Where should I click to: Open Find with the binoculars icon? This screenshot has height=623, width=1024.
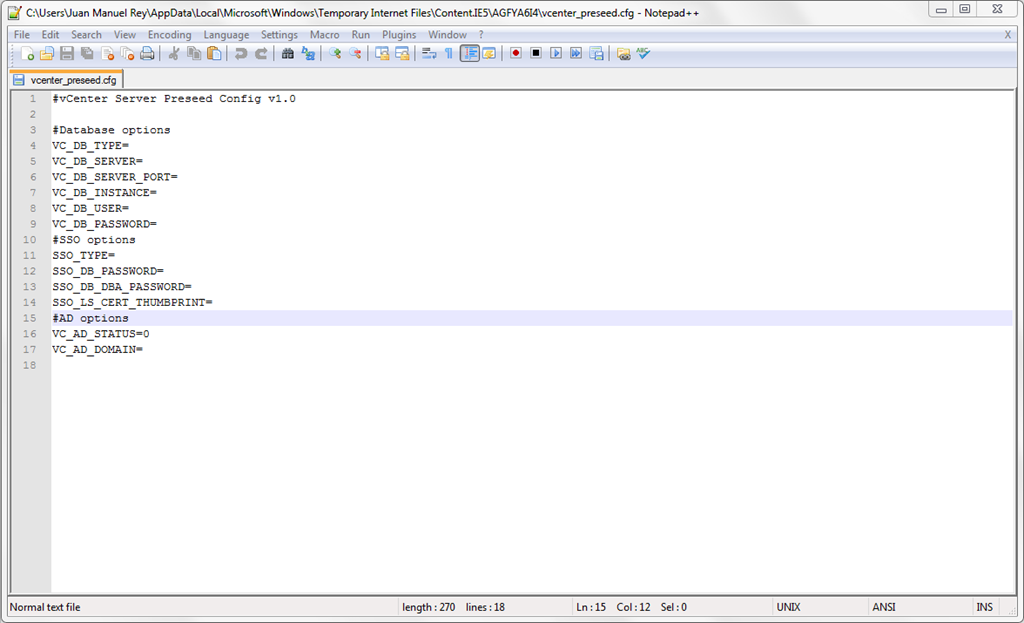coord(288,53)
